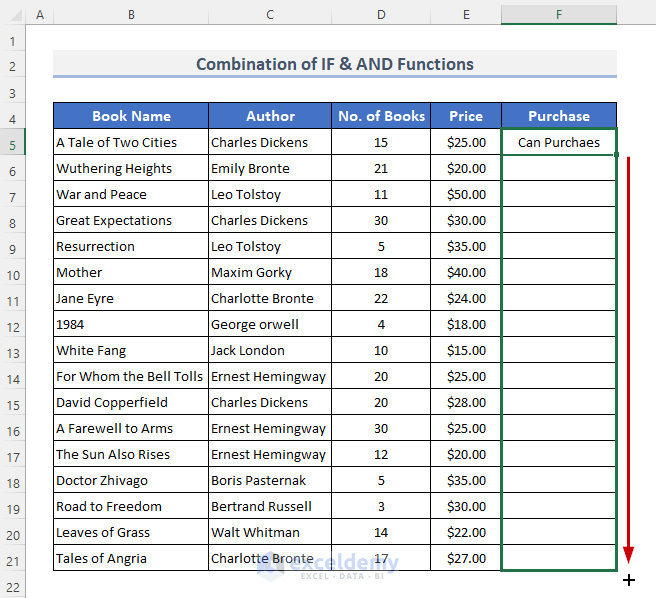Image resolution: width=656 pixels, height=598 pixels.
Task: Select the $15.00 price cell
Action: tap(466, 350)
